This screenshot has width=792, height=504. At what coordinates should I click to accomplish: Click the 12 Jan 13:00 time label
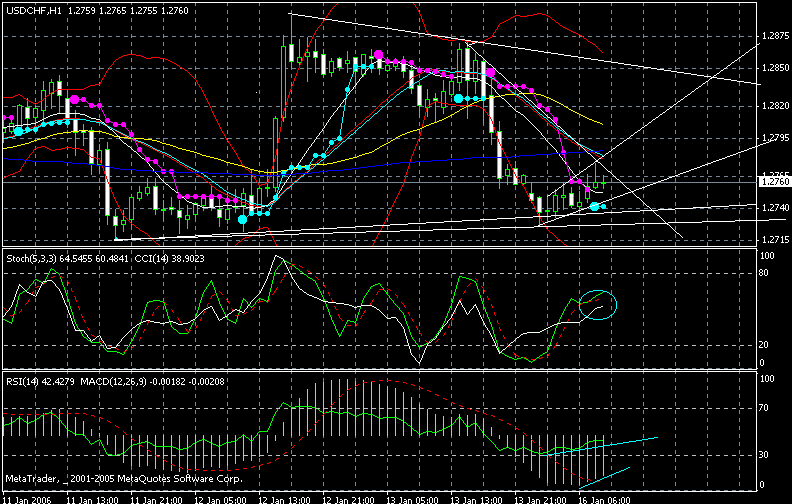coord(285,500)
